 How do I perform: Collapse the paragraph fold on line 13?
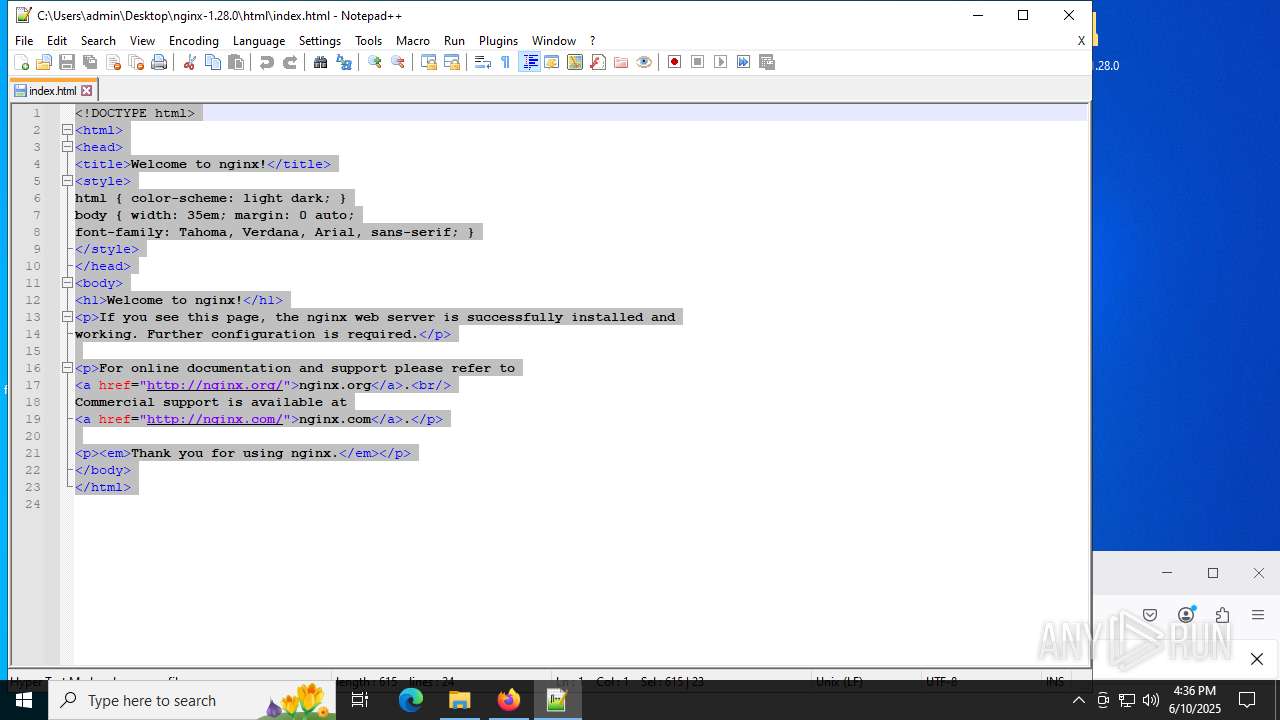(x=67, y=317)
